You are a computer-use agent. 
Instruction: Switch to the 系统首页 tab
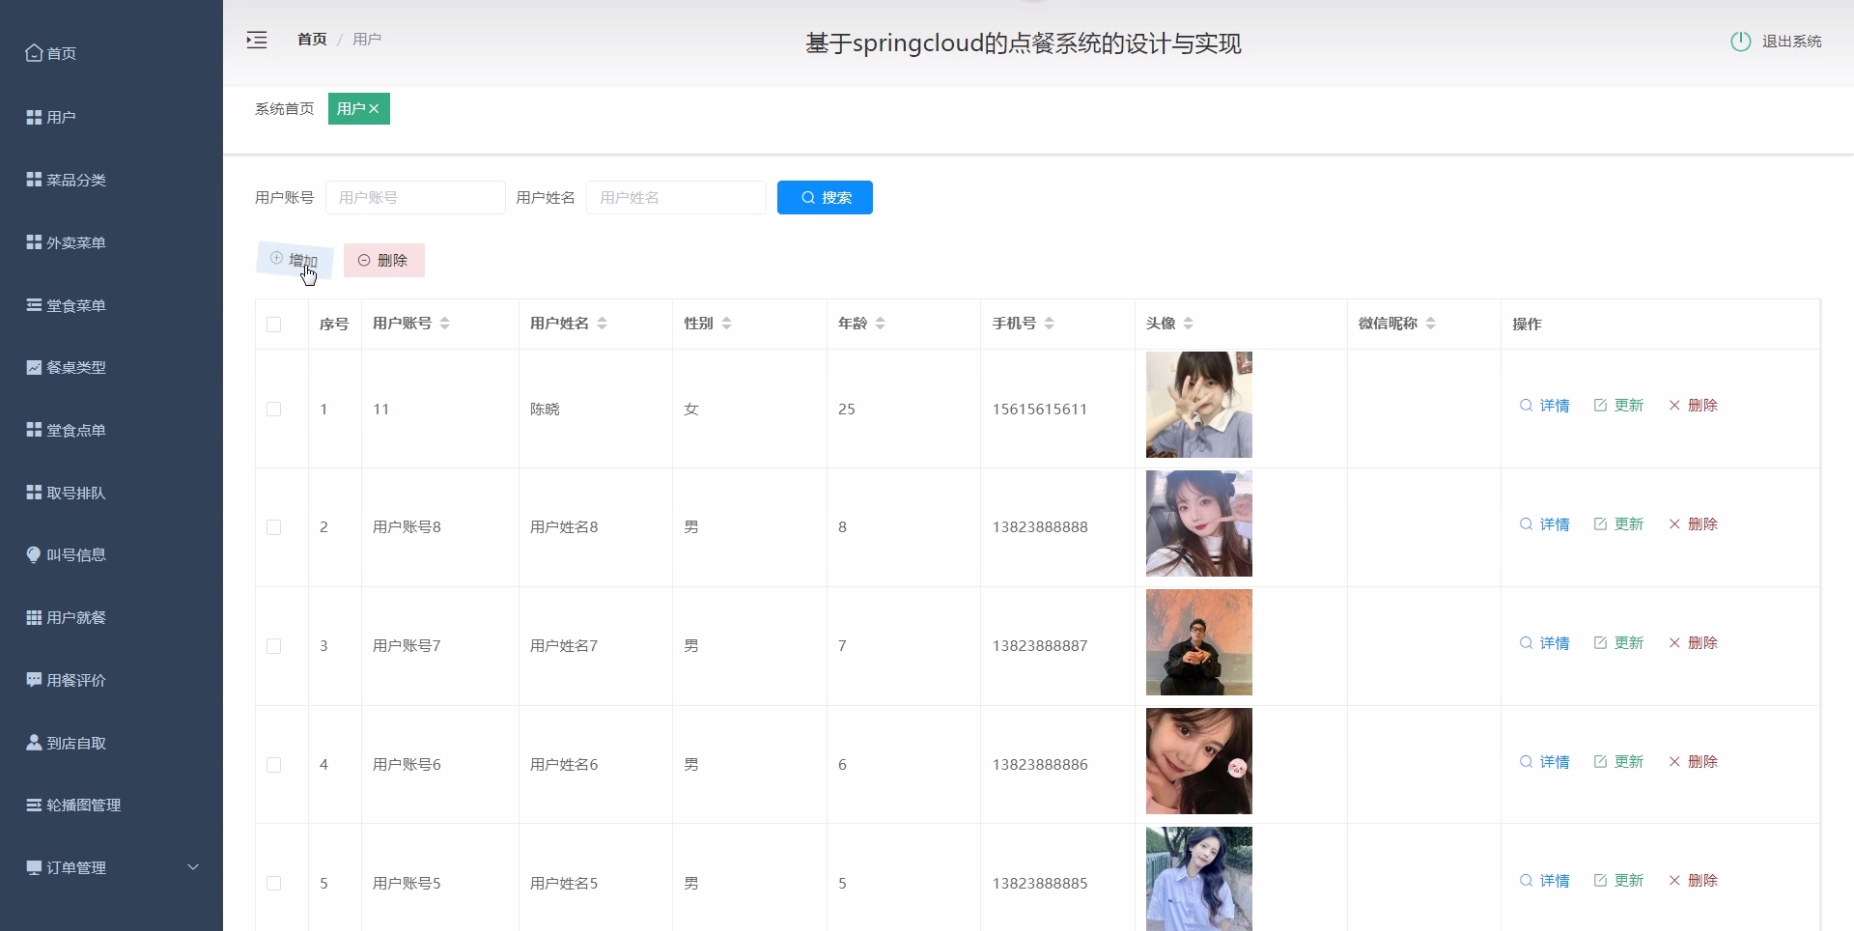pos(284,109)
